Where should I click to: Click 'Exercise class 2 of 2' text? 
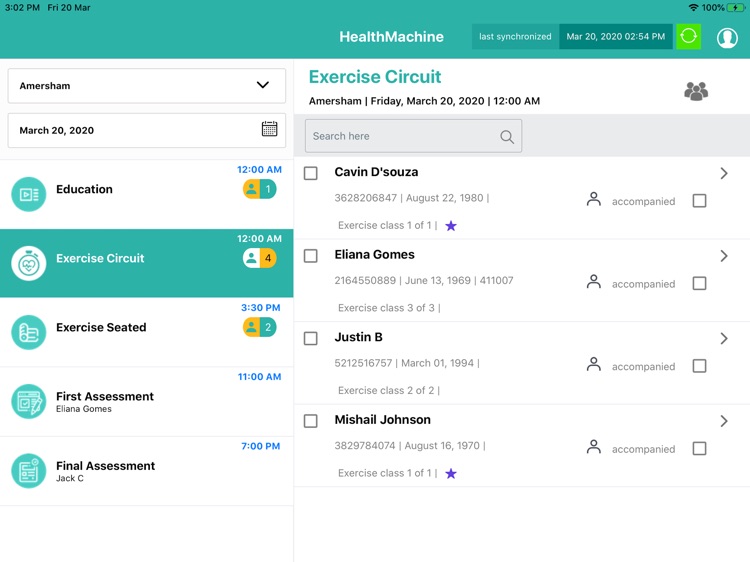point(386,391)
